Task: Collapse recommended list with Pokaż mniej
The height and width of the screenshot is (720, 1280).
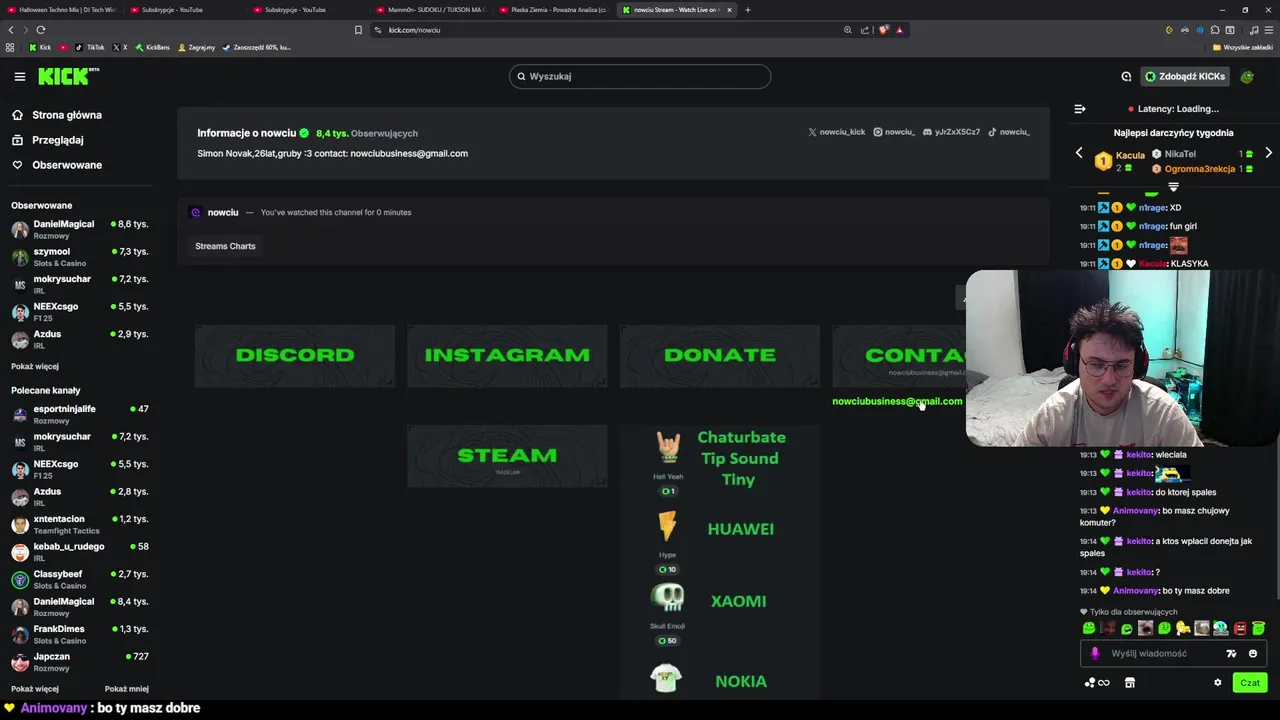Action: point(127,689)
